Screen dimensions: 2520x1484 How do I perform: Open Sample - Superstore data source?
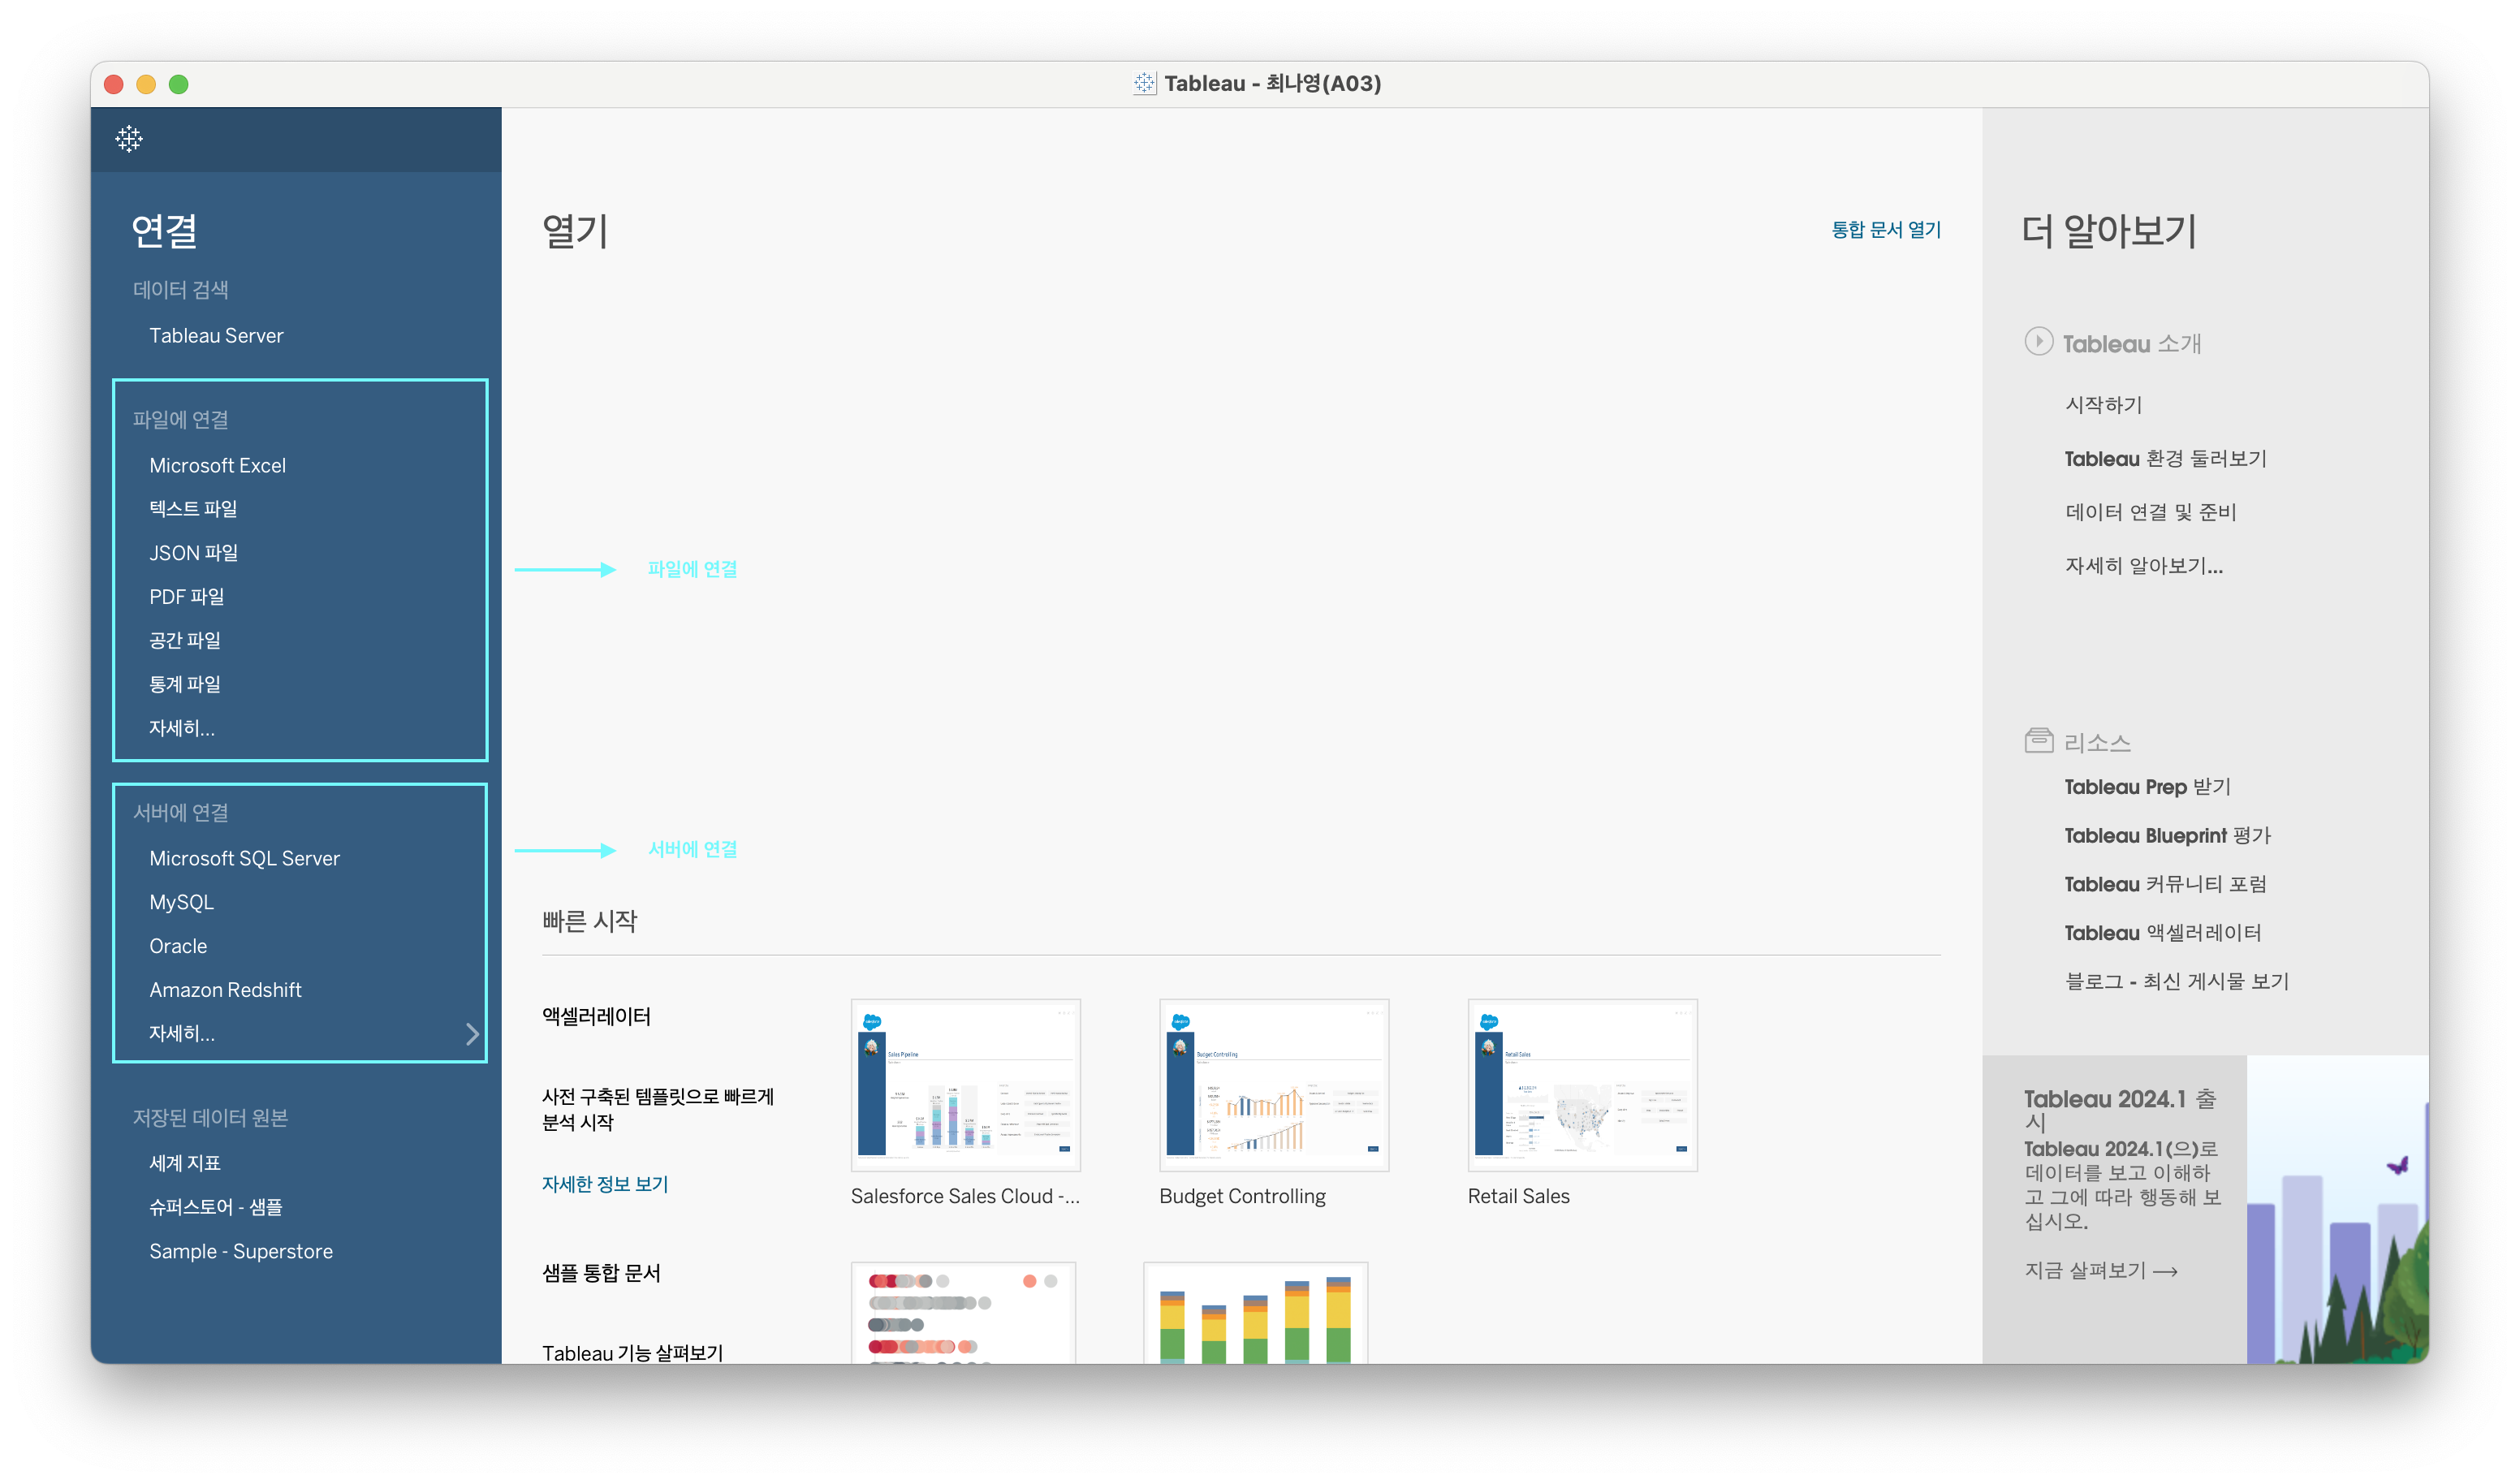241,1252
